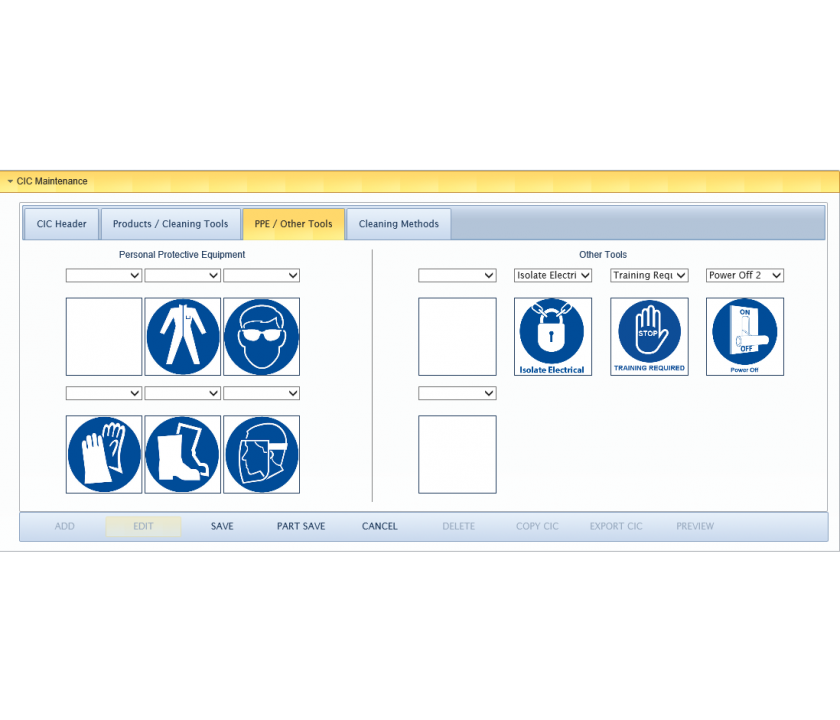Click the SAVE button

[x=222, y=526]
